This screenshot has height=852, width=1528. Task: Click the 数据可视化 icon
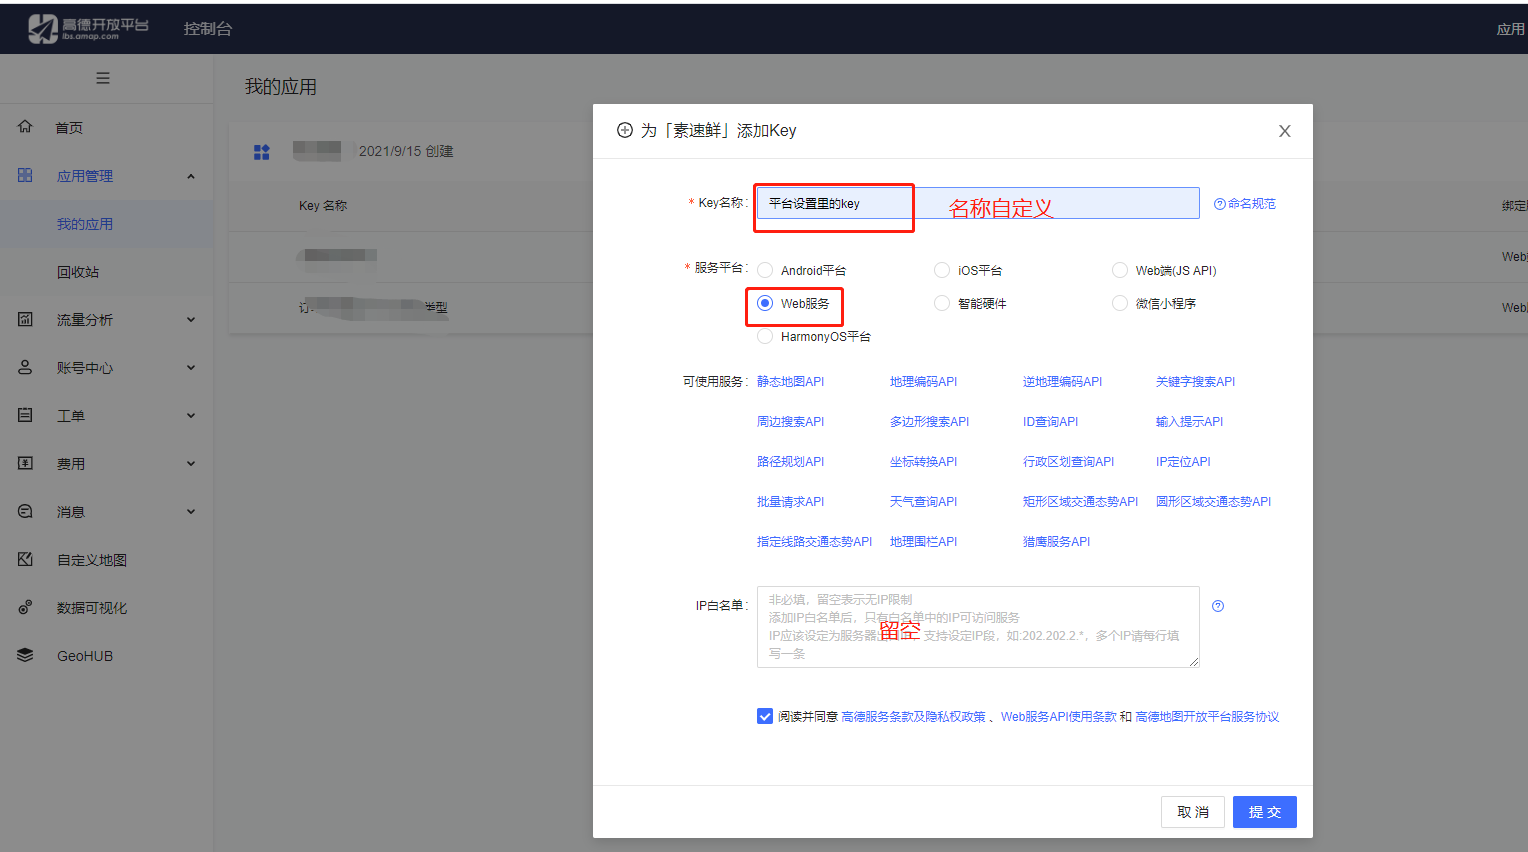point(25,607)
